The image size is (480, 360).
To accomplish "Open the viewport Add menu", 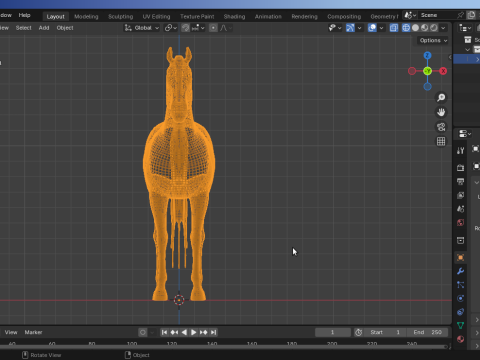I will [x=44, y=28].
